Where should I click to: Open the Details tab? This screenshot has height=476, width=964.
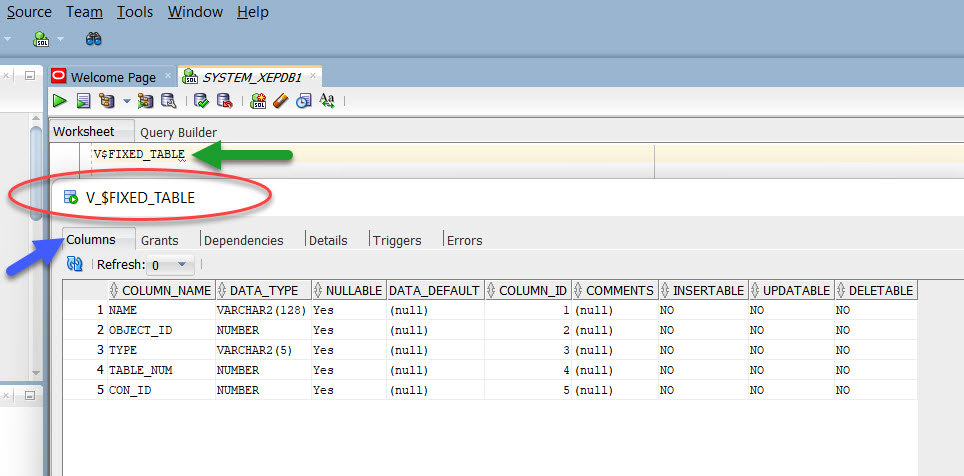[328, 240]
